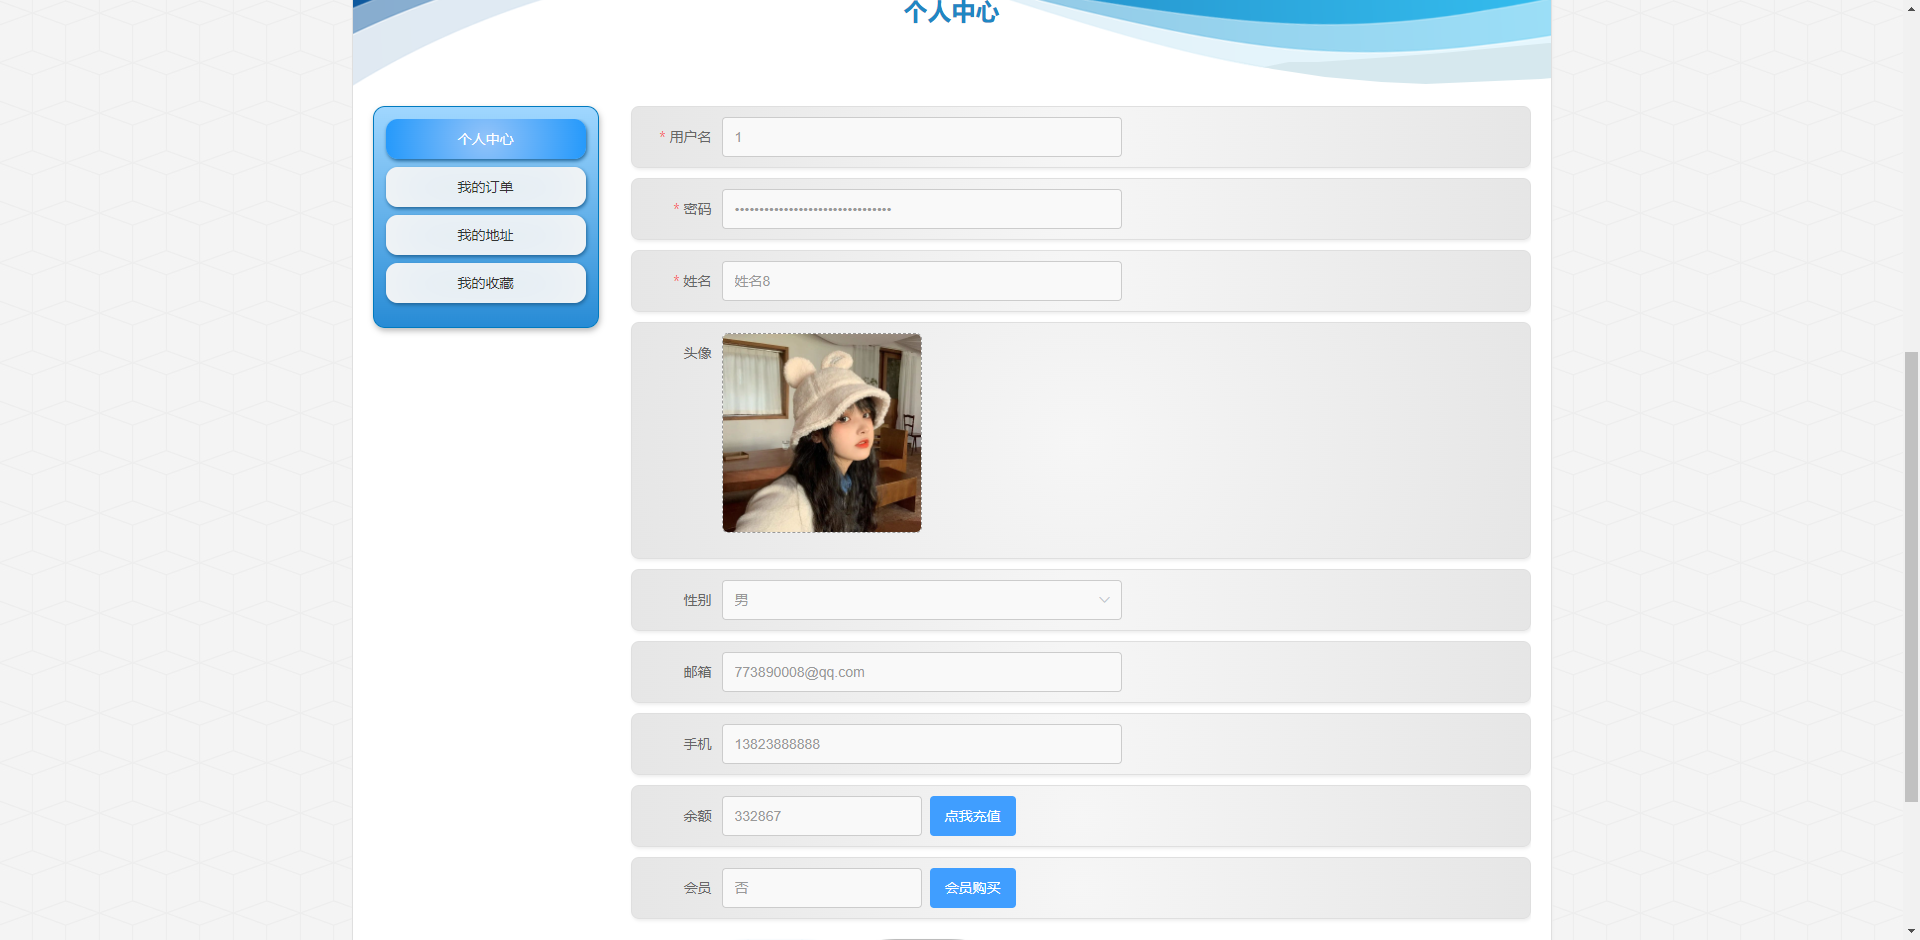This screenshot has width=1920, height=940.
Task: Click the 邮箱 email field
Action: coord(922,672)
